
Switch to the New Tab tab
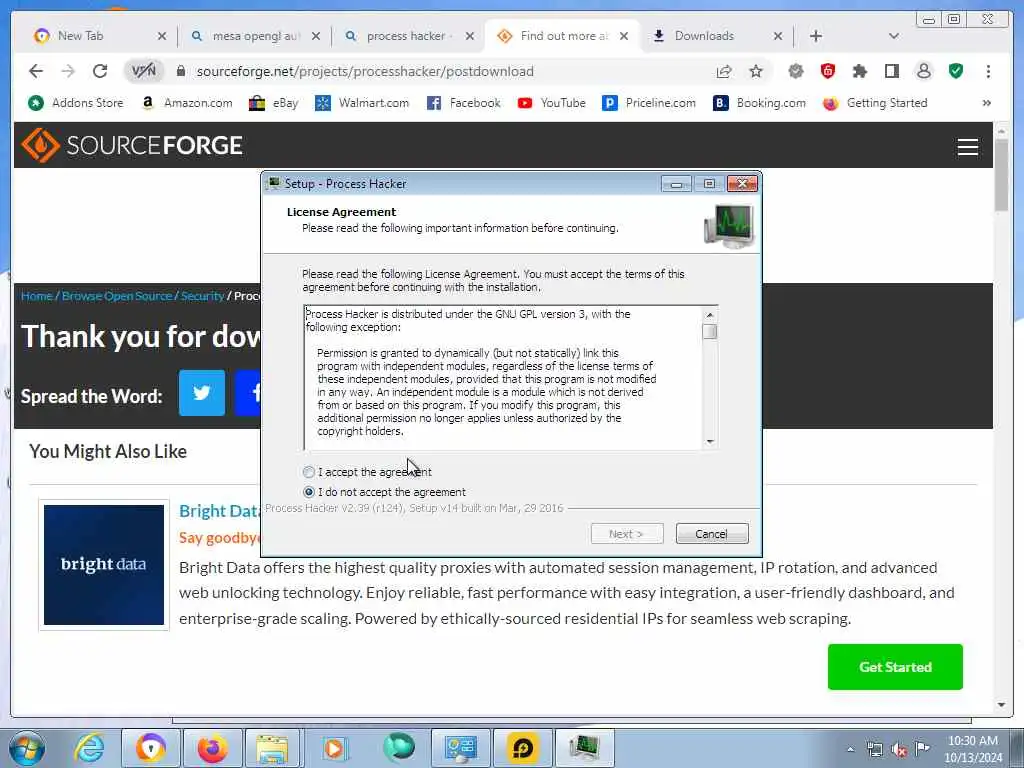[x=80, y=36]
